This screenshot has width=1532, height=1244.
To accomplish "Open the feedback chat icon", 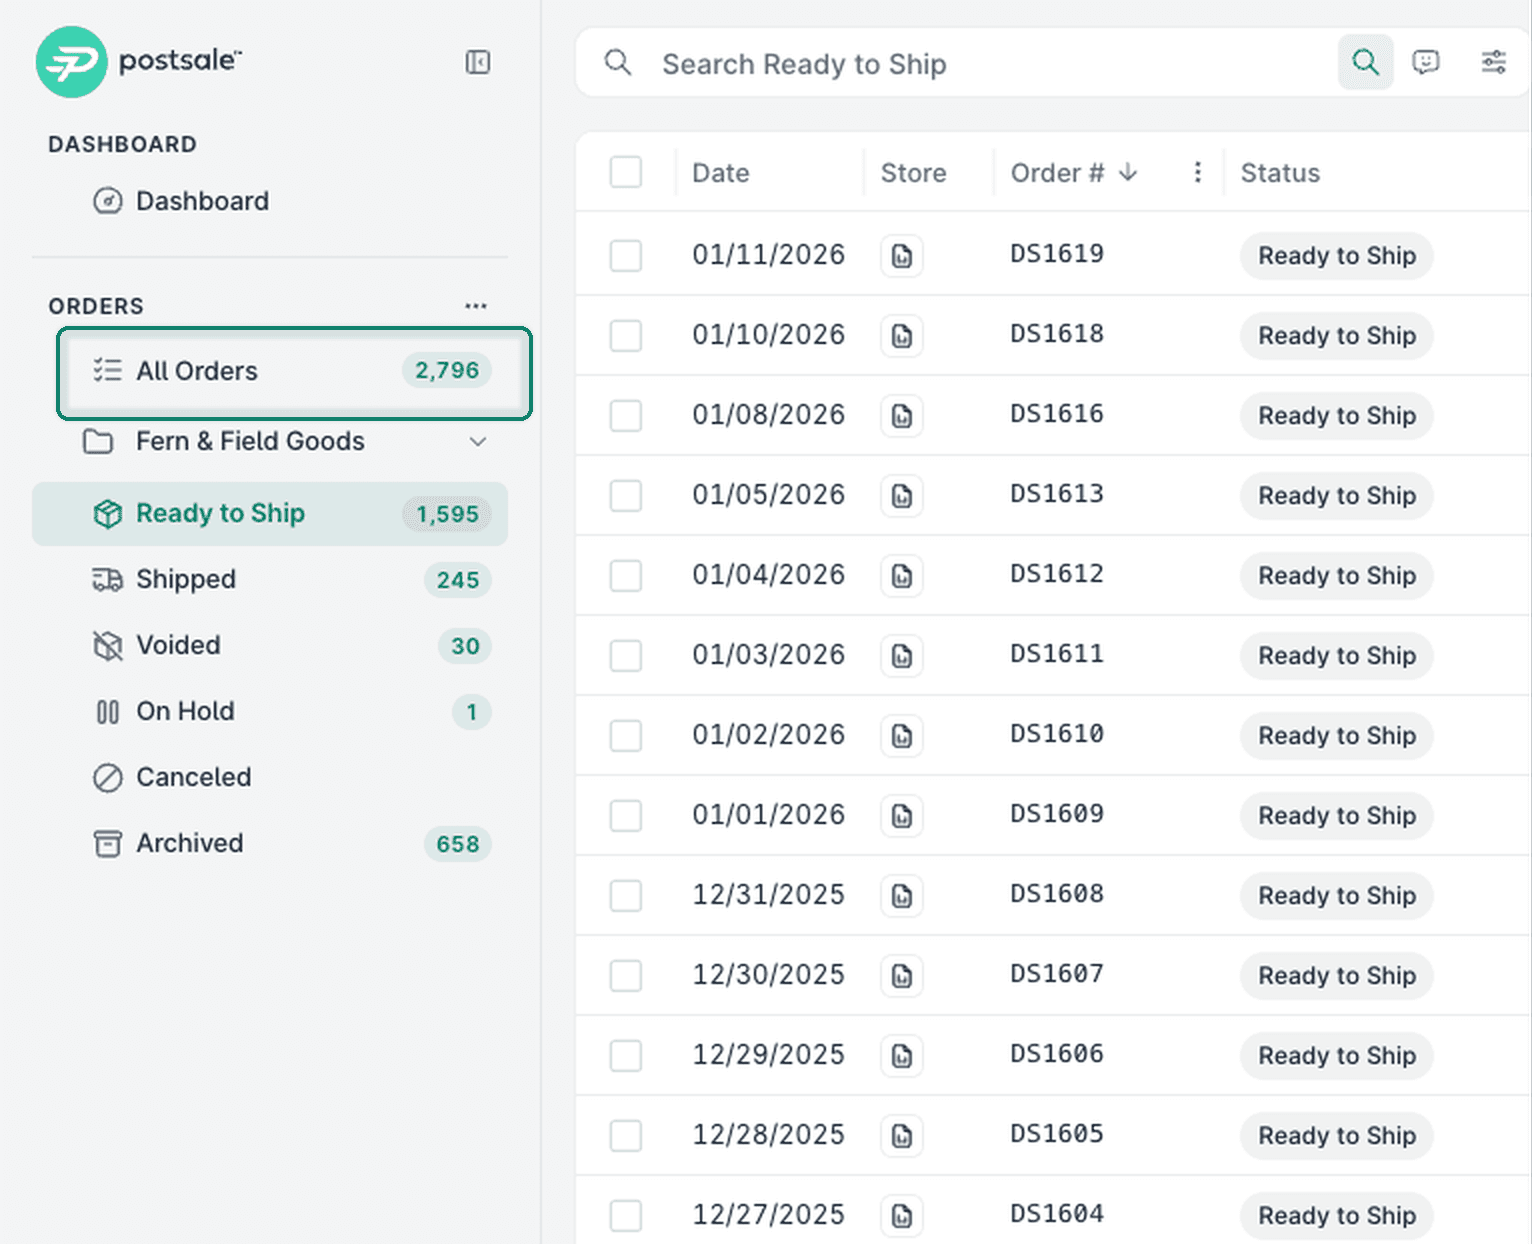I will click(1425, 62).
